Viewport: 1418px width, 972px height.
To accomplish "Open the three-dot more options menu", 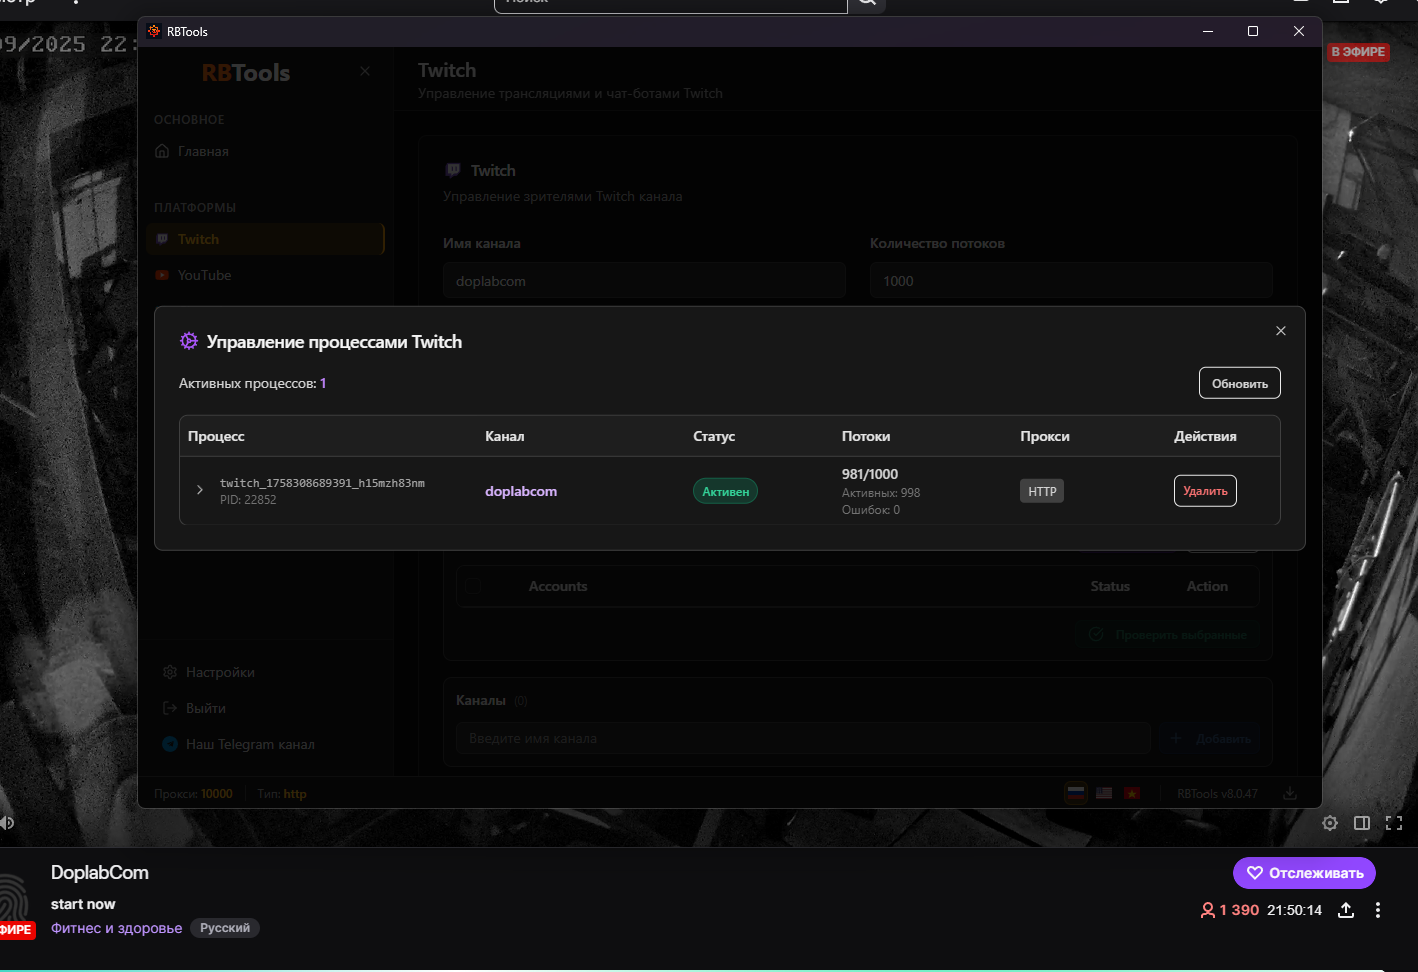I will 1378,910.
